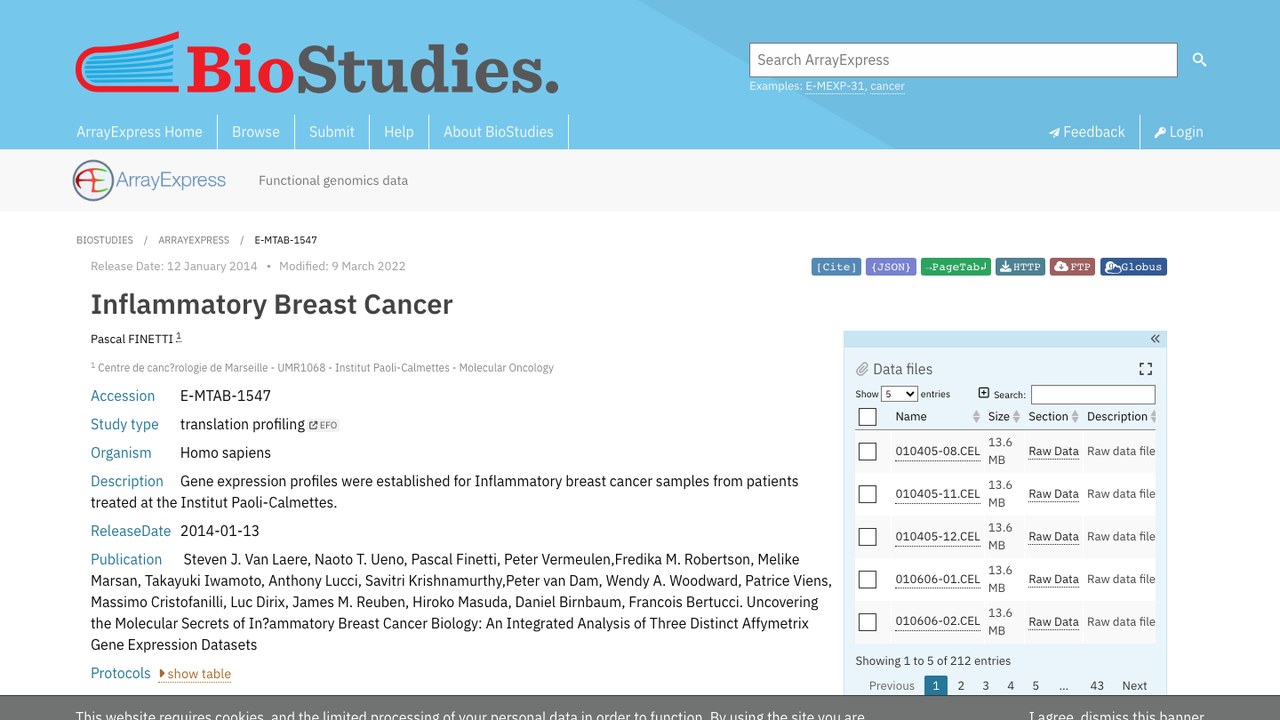Select checkbox for 010405-12.CEL
1280x720 pixels.
(867, 537)
